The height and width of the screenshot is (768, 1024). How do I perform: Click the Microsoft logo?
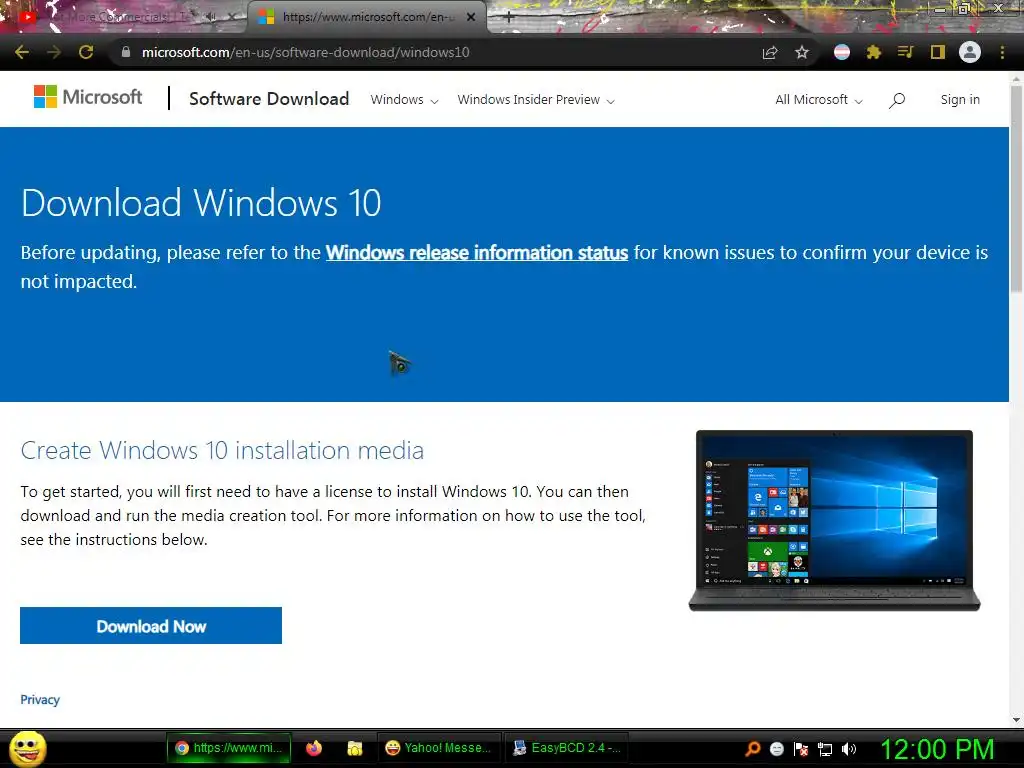coord(88,97)
